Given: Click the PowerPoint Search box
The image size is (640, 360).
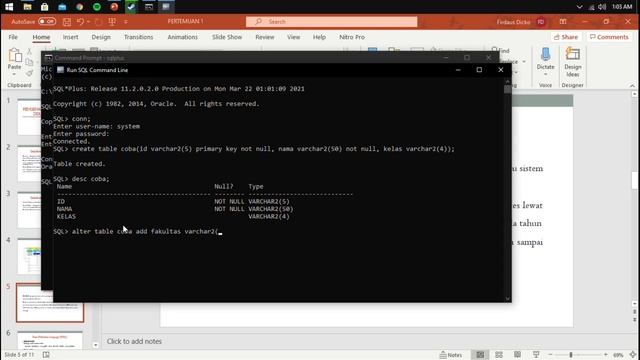Looking at the screenshot, I should [331, 22].
